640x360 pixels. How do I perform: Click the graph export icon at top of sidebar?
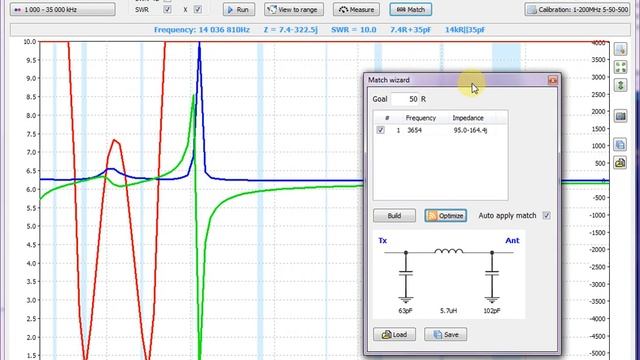pos(620,49)
